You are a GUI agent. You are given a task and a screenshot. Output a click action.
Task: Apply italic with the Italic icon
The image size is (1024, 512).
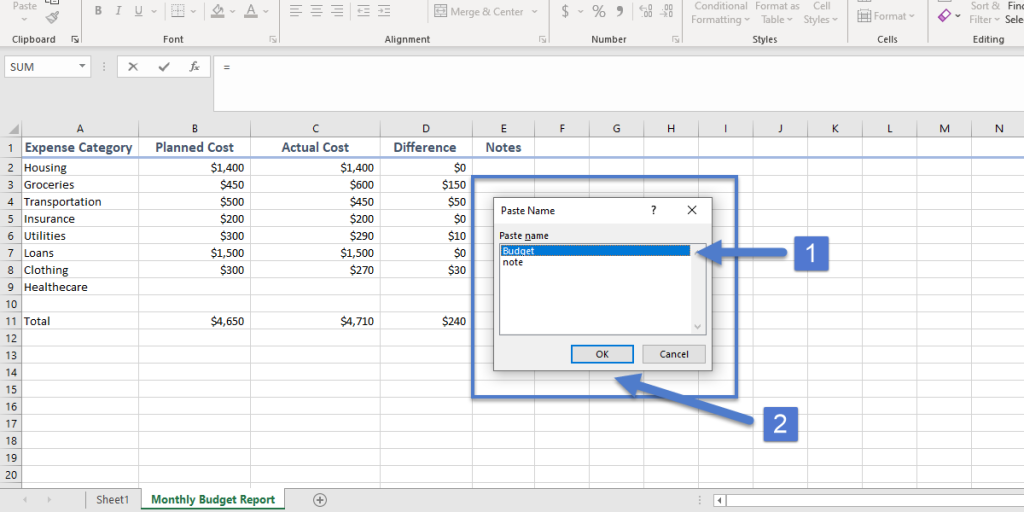(118, 12)
